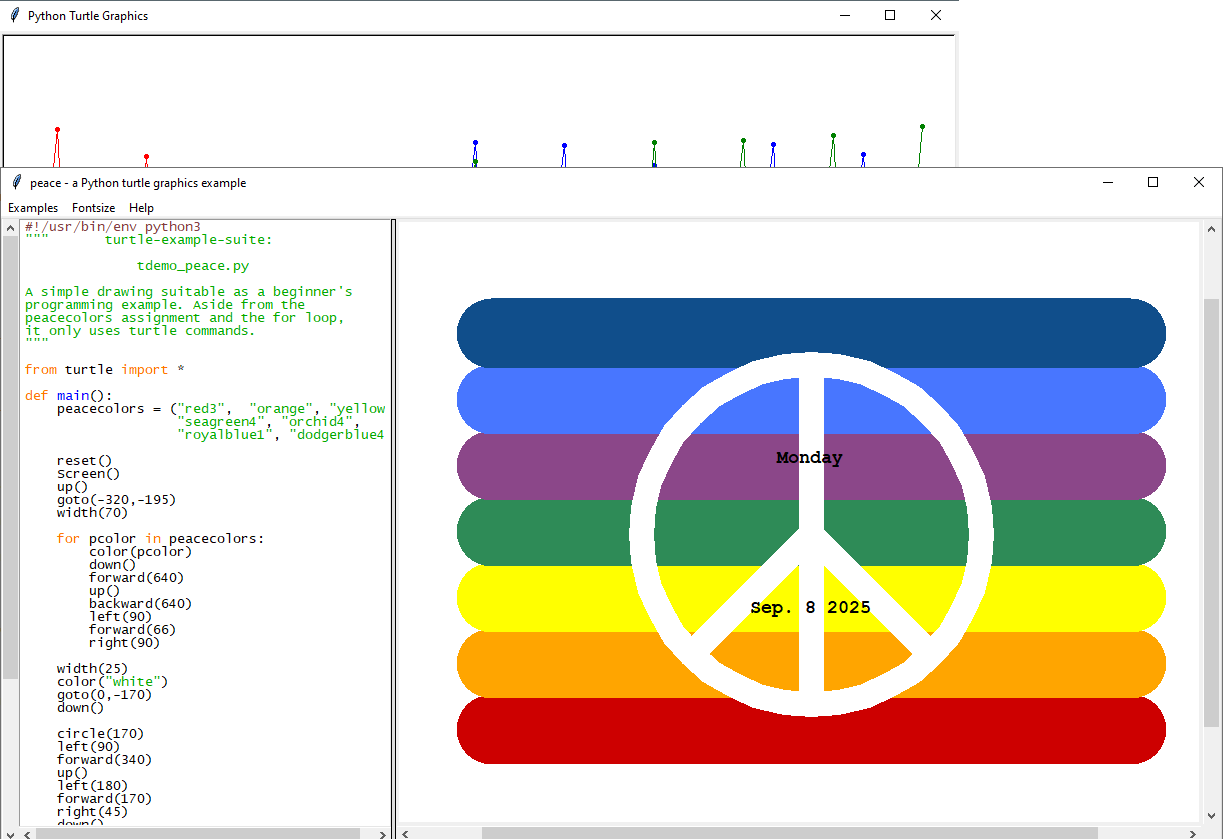This screenshot has width=1223, height=839.
Task: Click the Python Turtle Graphics feather icon
Action: pyautogui.click(x=15, y=16)
